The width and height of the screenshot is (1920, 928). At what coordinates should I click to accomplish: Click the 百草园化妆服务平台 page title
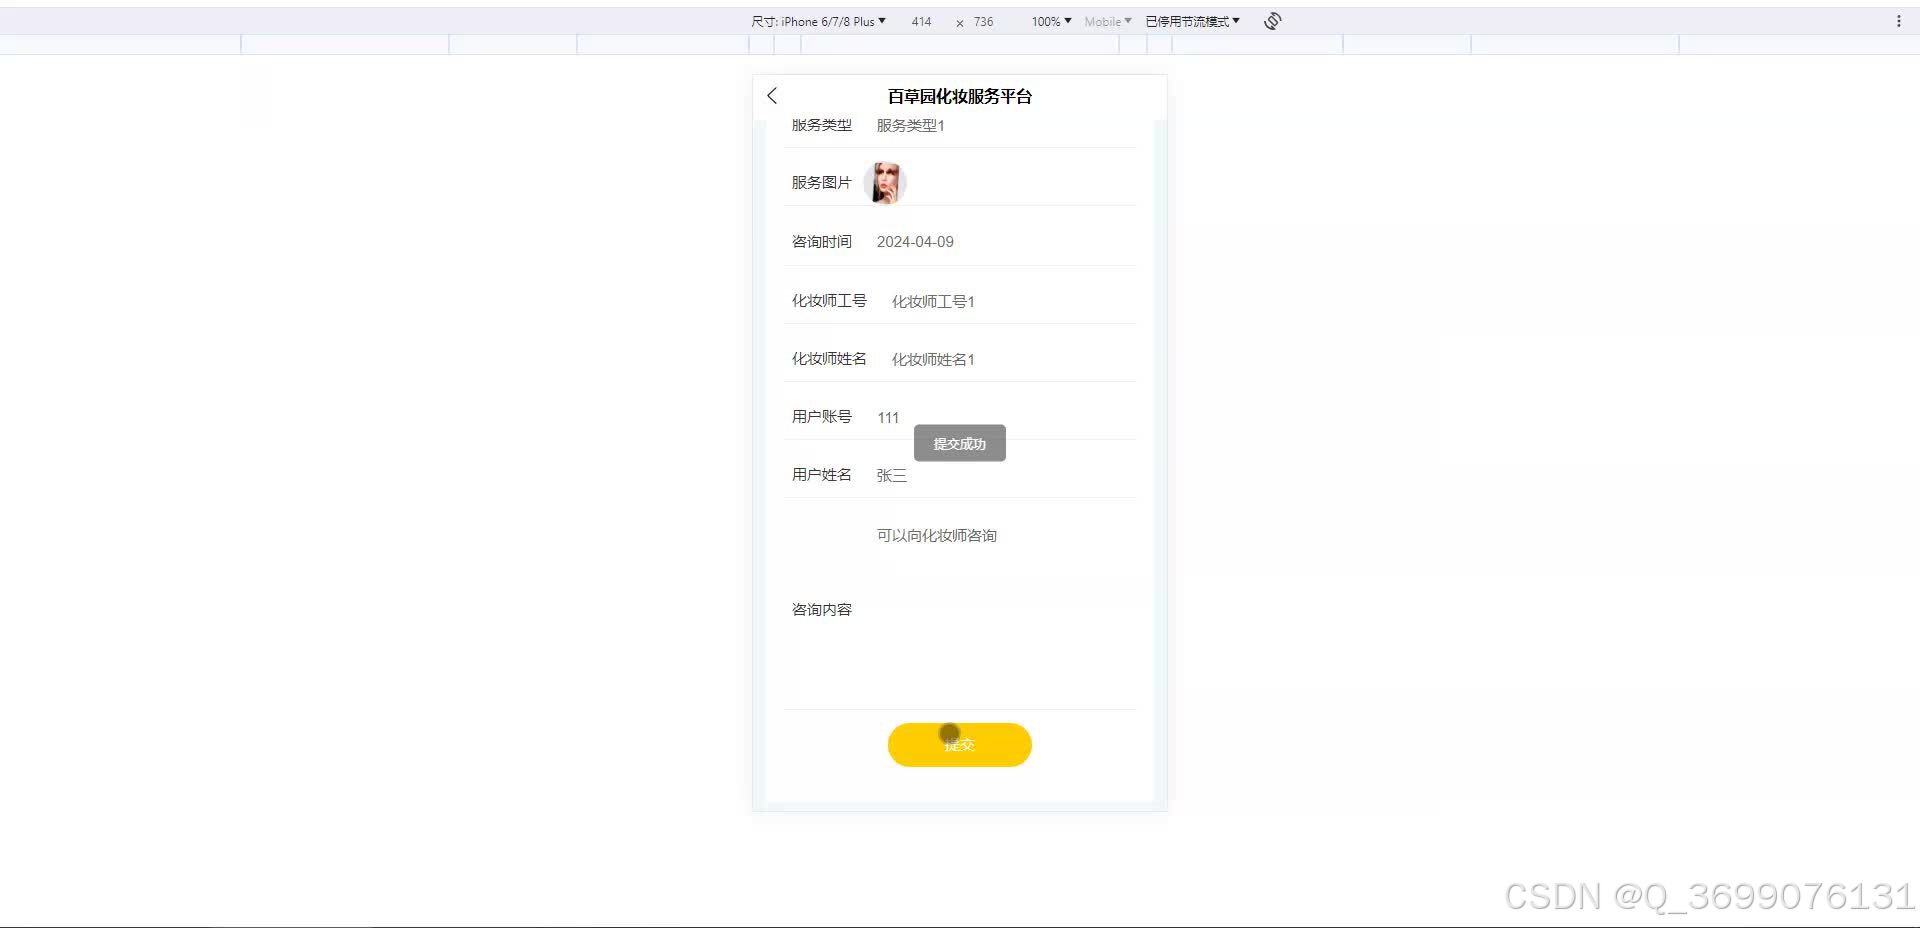pos(959,96)
